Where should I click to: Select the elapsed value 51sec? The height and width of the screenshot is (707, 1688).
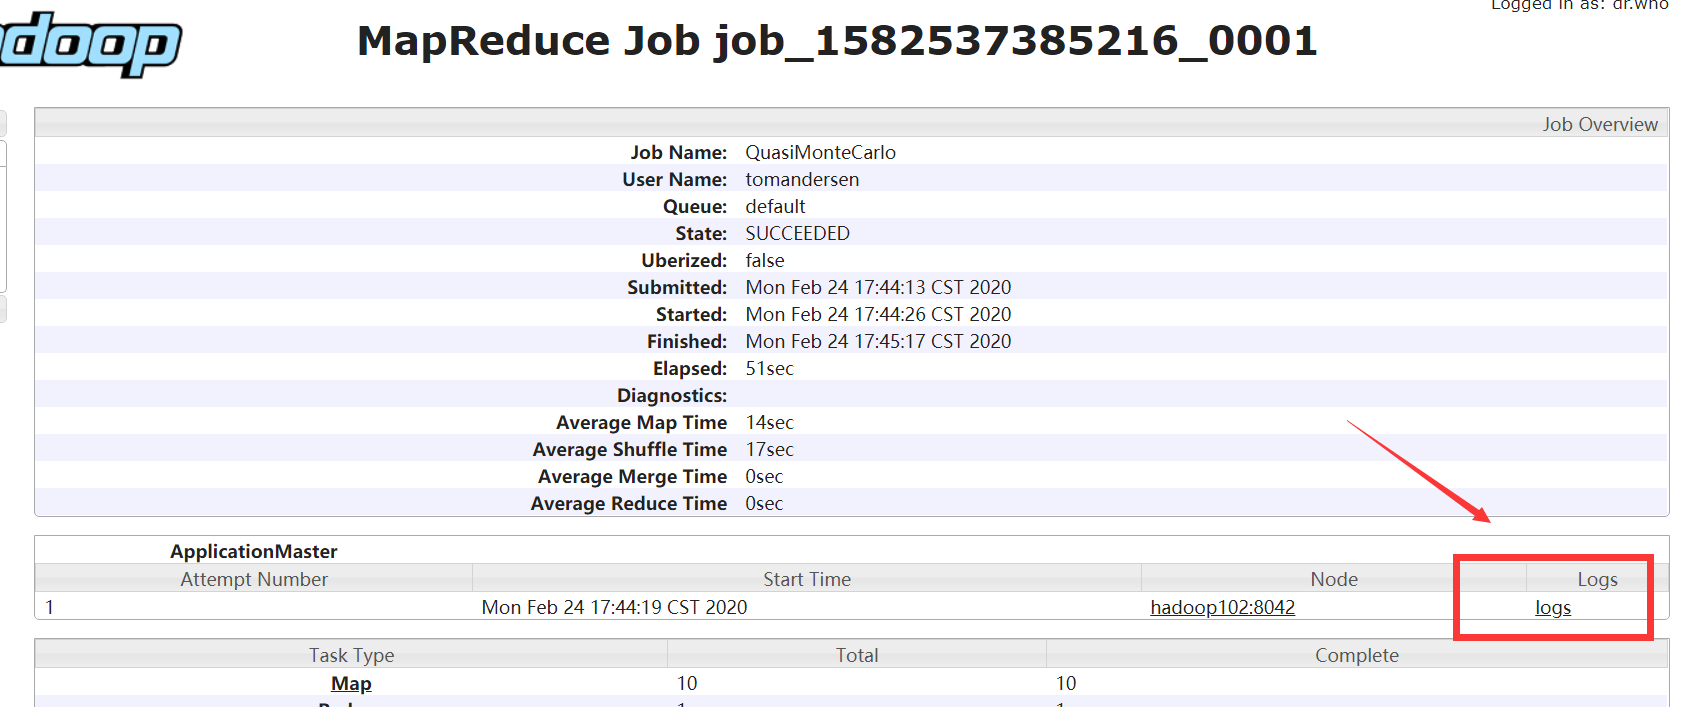[x=769, y=368]
